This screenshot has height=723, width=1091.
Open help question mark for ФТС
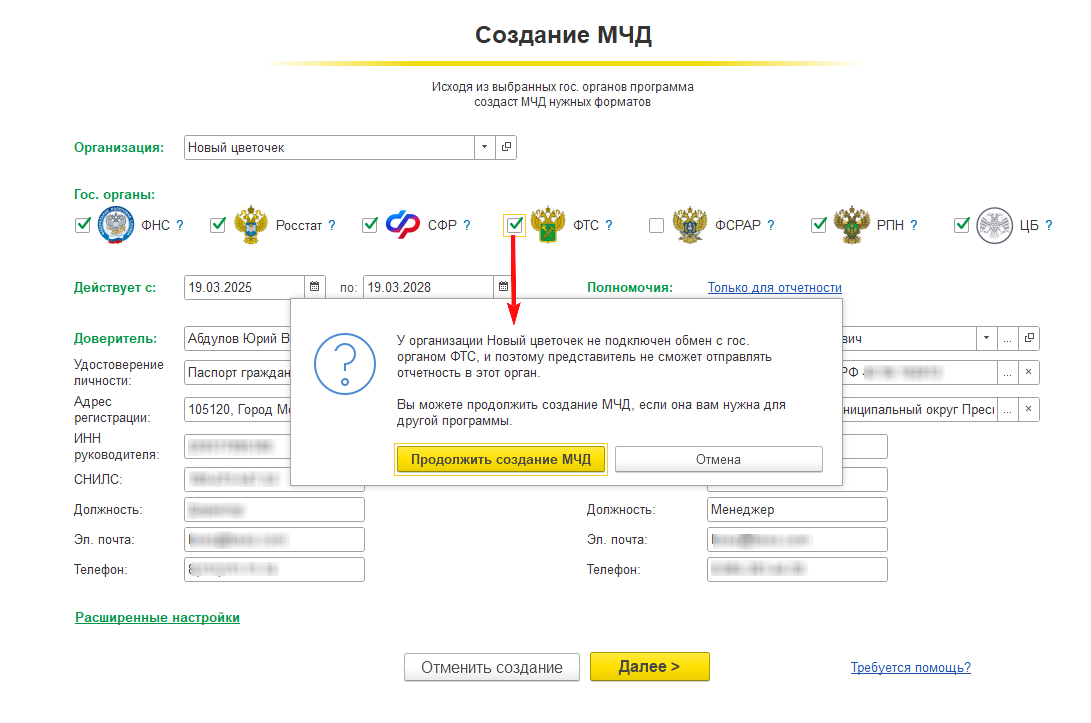coord(609,225)
